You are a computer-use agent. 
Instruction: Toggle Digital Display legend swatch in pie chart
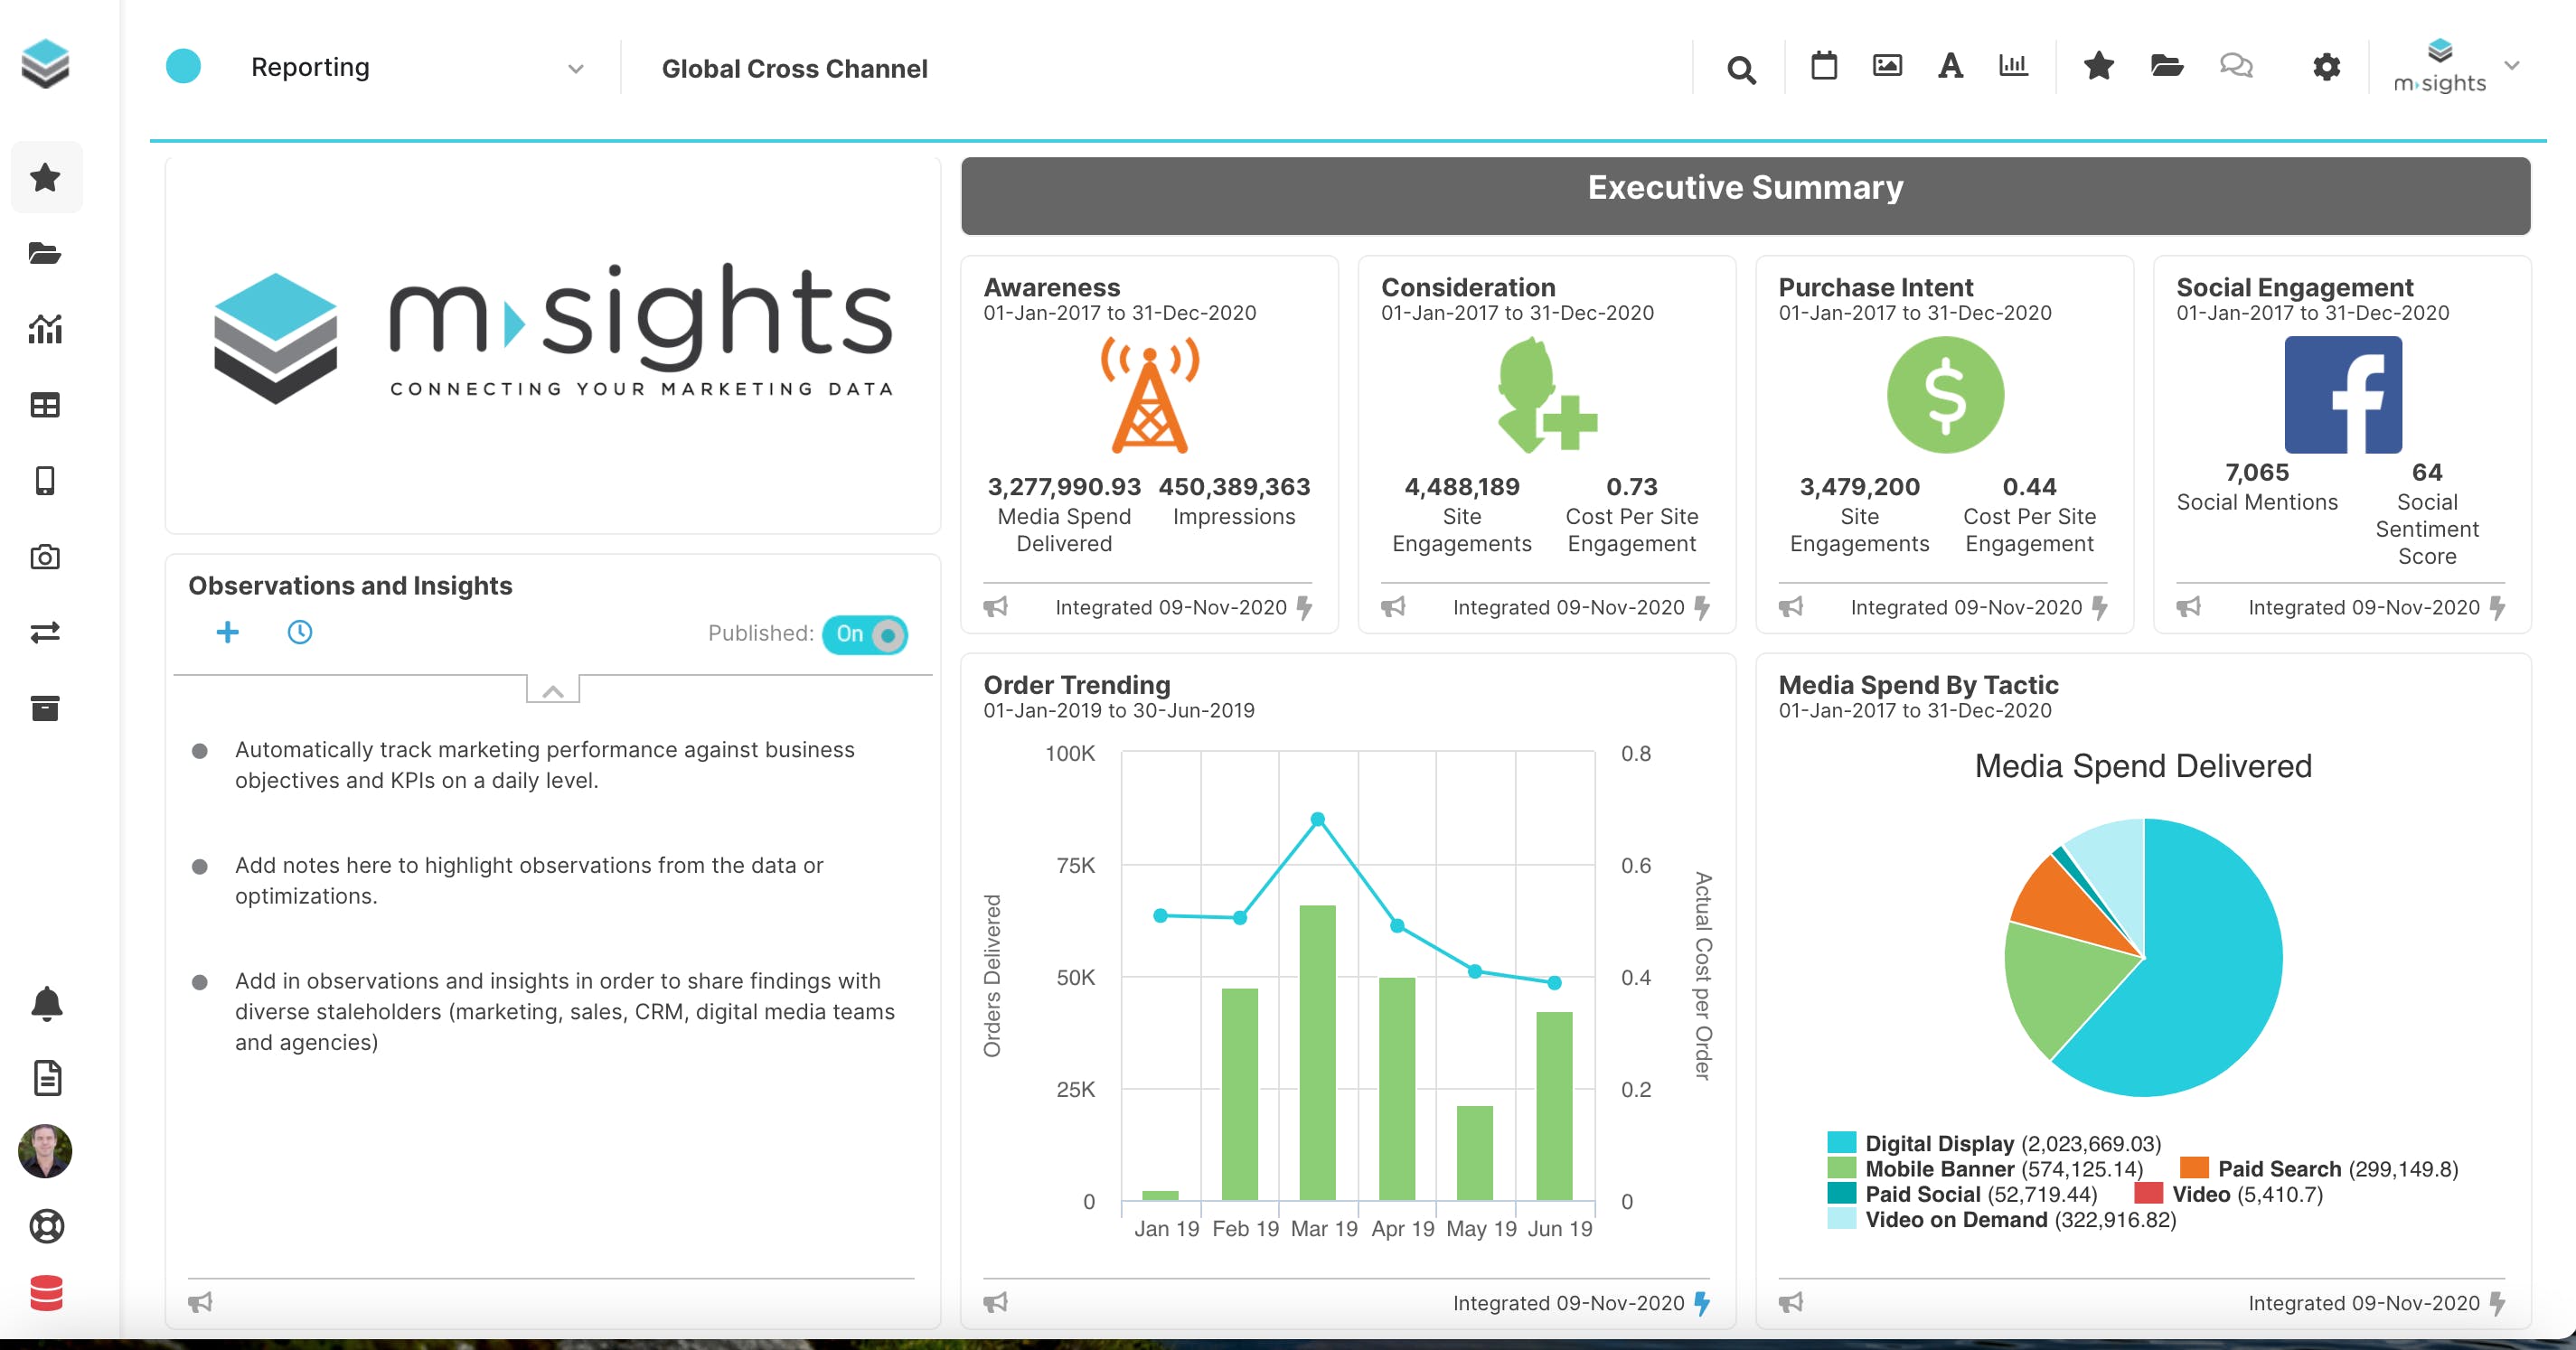click(1841, 1142)
